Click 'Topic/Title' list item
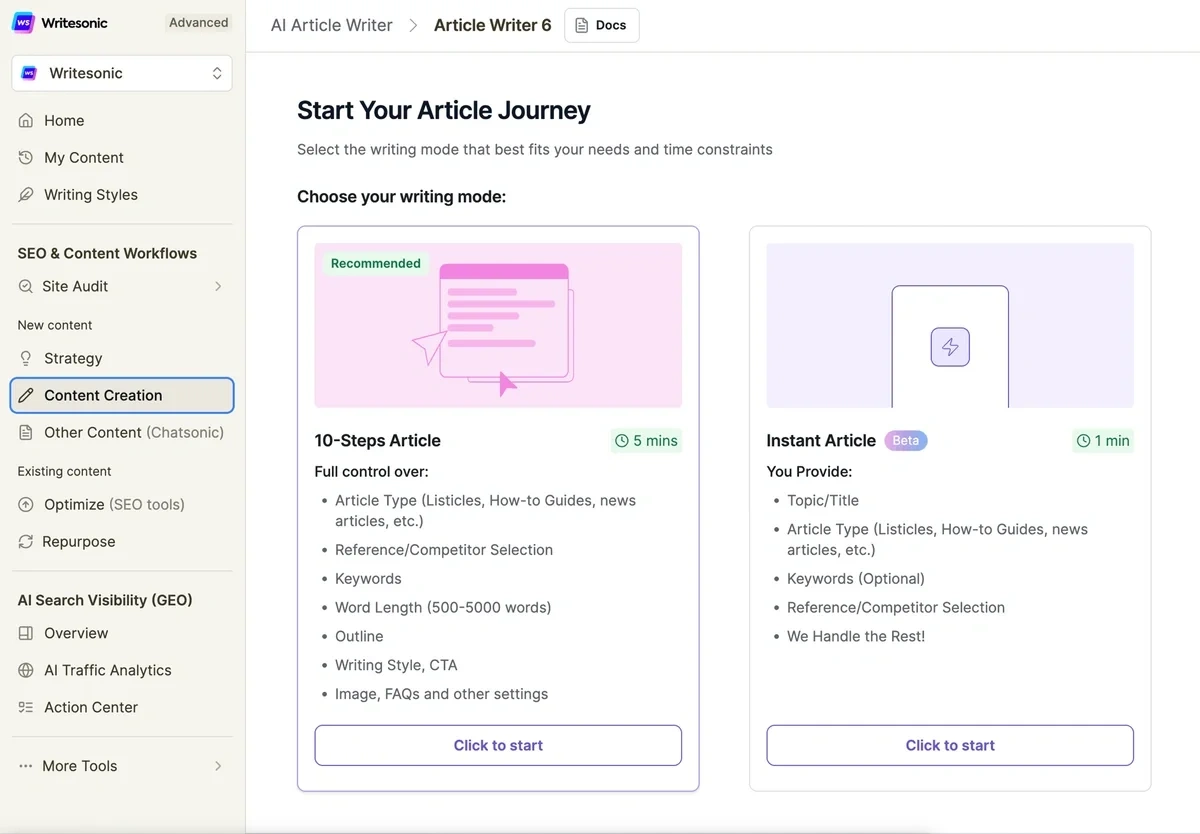1200x834 pixels. click(x=823, y=500)
